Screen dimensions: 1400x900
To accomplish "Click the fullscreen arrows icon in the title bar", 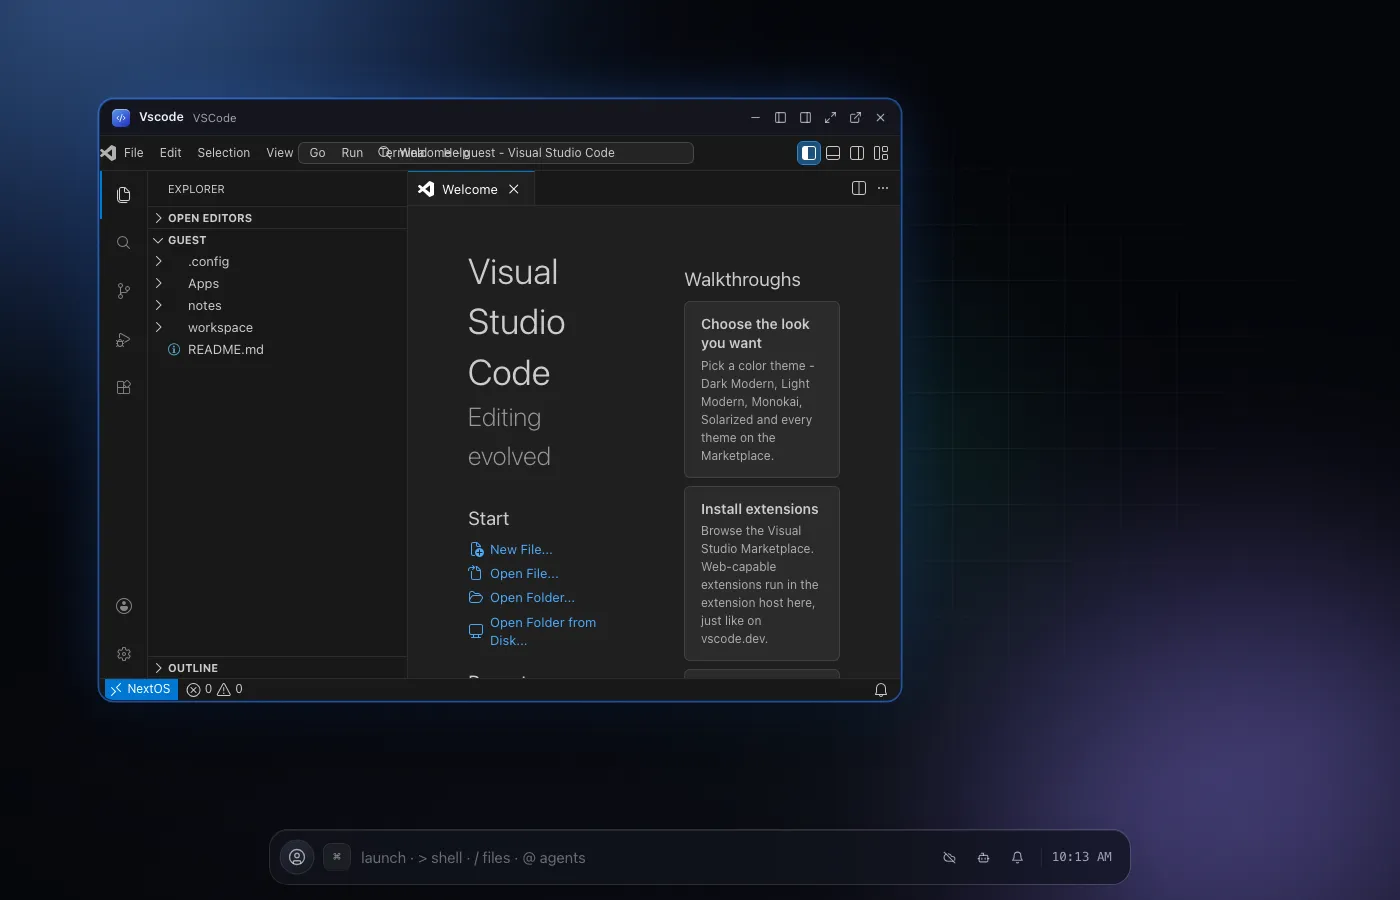I will 831,117.
